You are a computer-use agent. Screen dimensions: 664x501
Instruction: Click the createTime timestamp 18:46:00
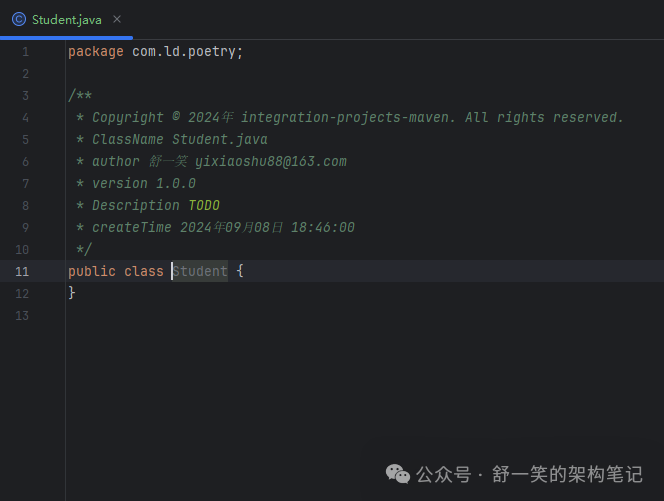point(322,228)
